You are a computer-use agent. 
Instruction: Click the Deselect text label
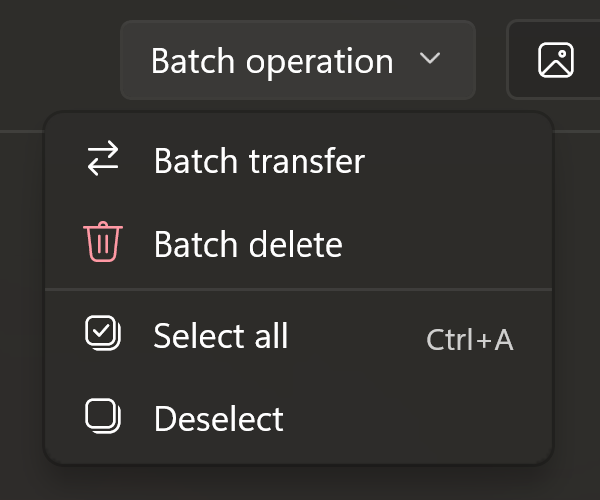[x=218, y=419]
